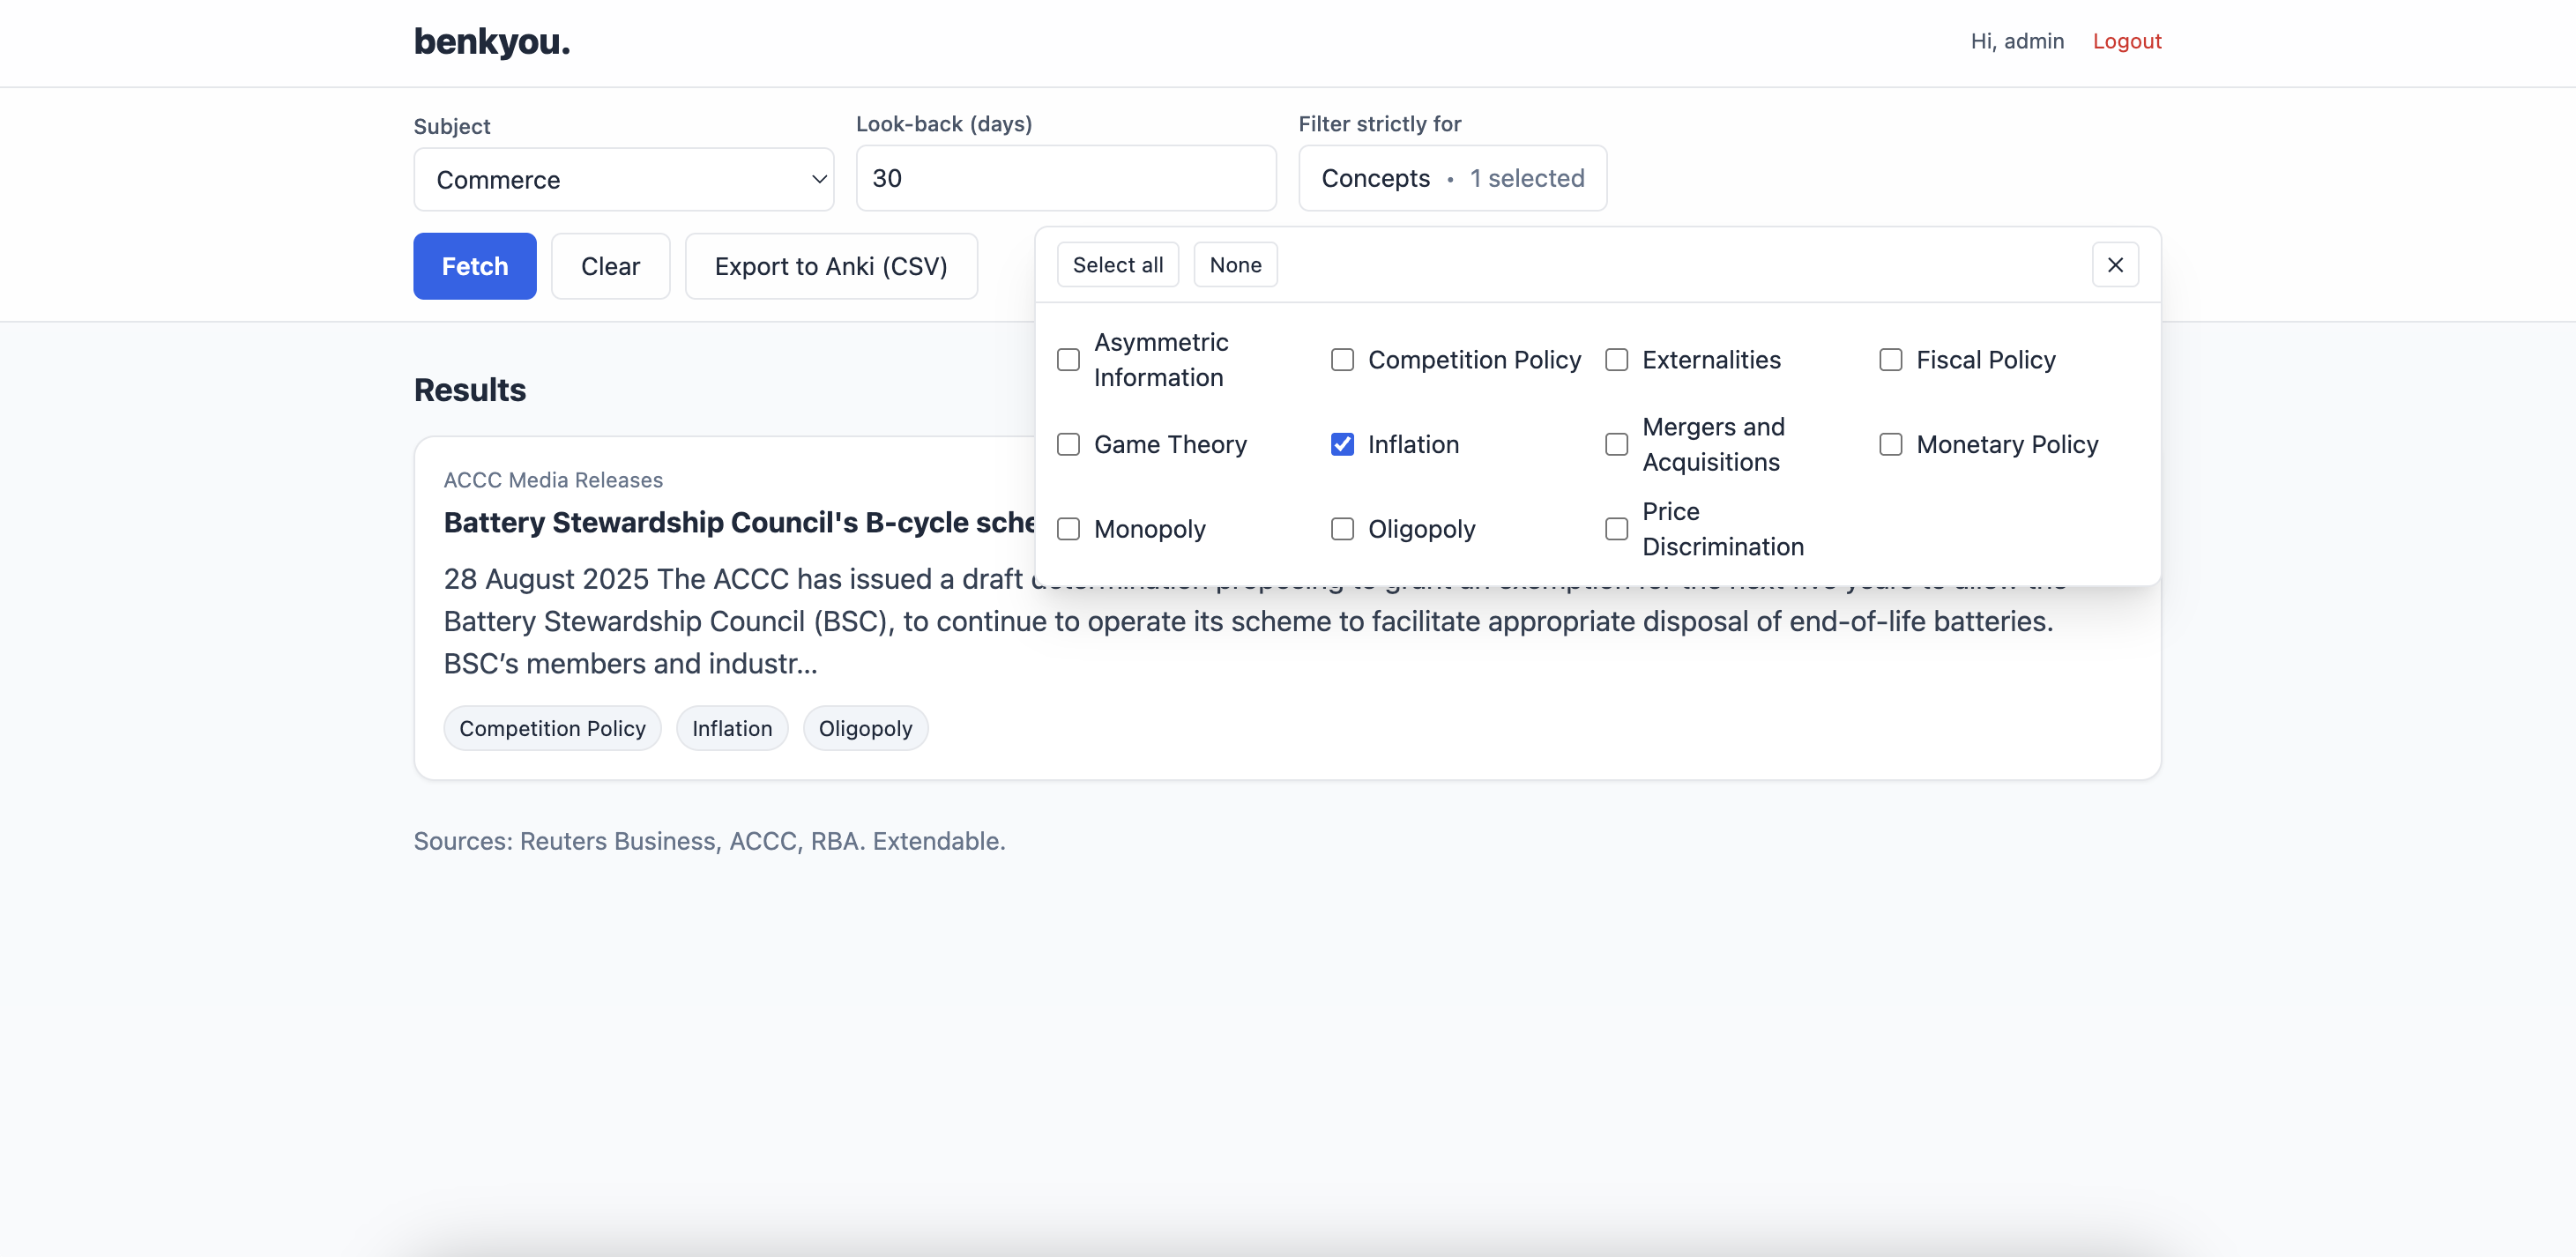Expand the Concepts filter selector
The width and height of the screenshot is (2576, 1257).
[1451, 178]
